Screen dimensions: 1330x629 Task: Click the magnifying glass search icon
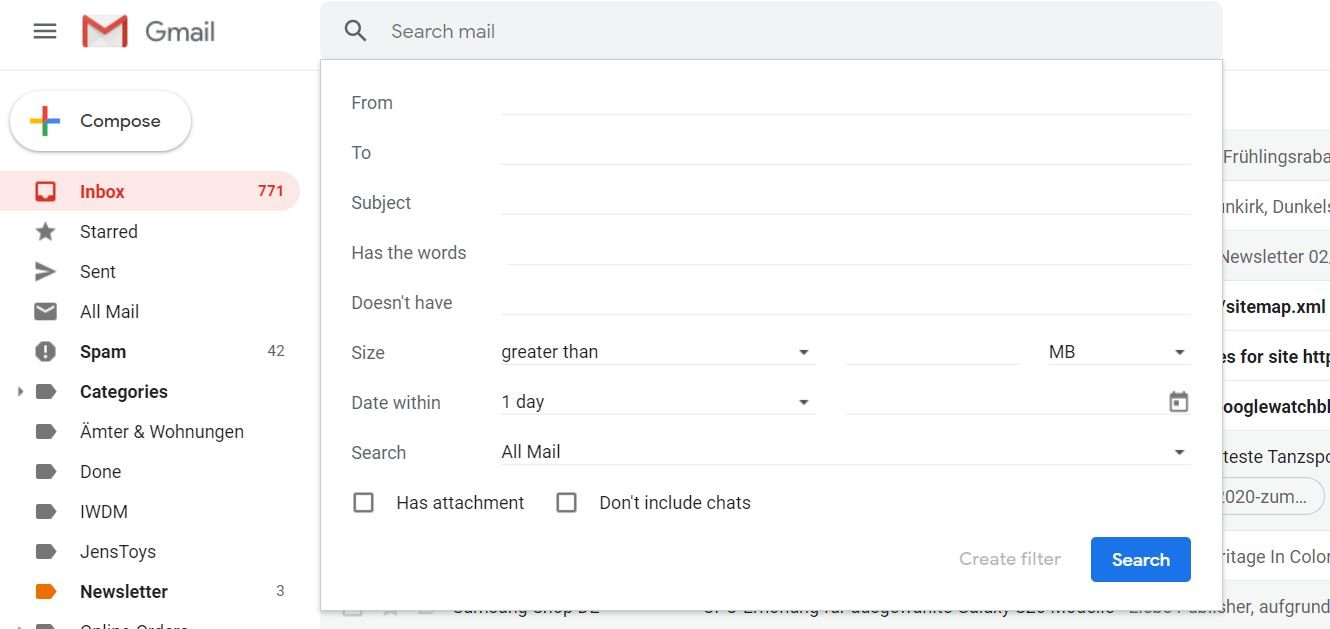(x=356, y=31)
